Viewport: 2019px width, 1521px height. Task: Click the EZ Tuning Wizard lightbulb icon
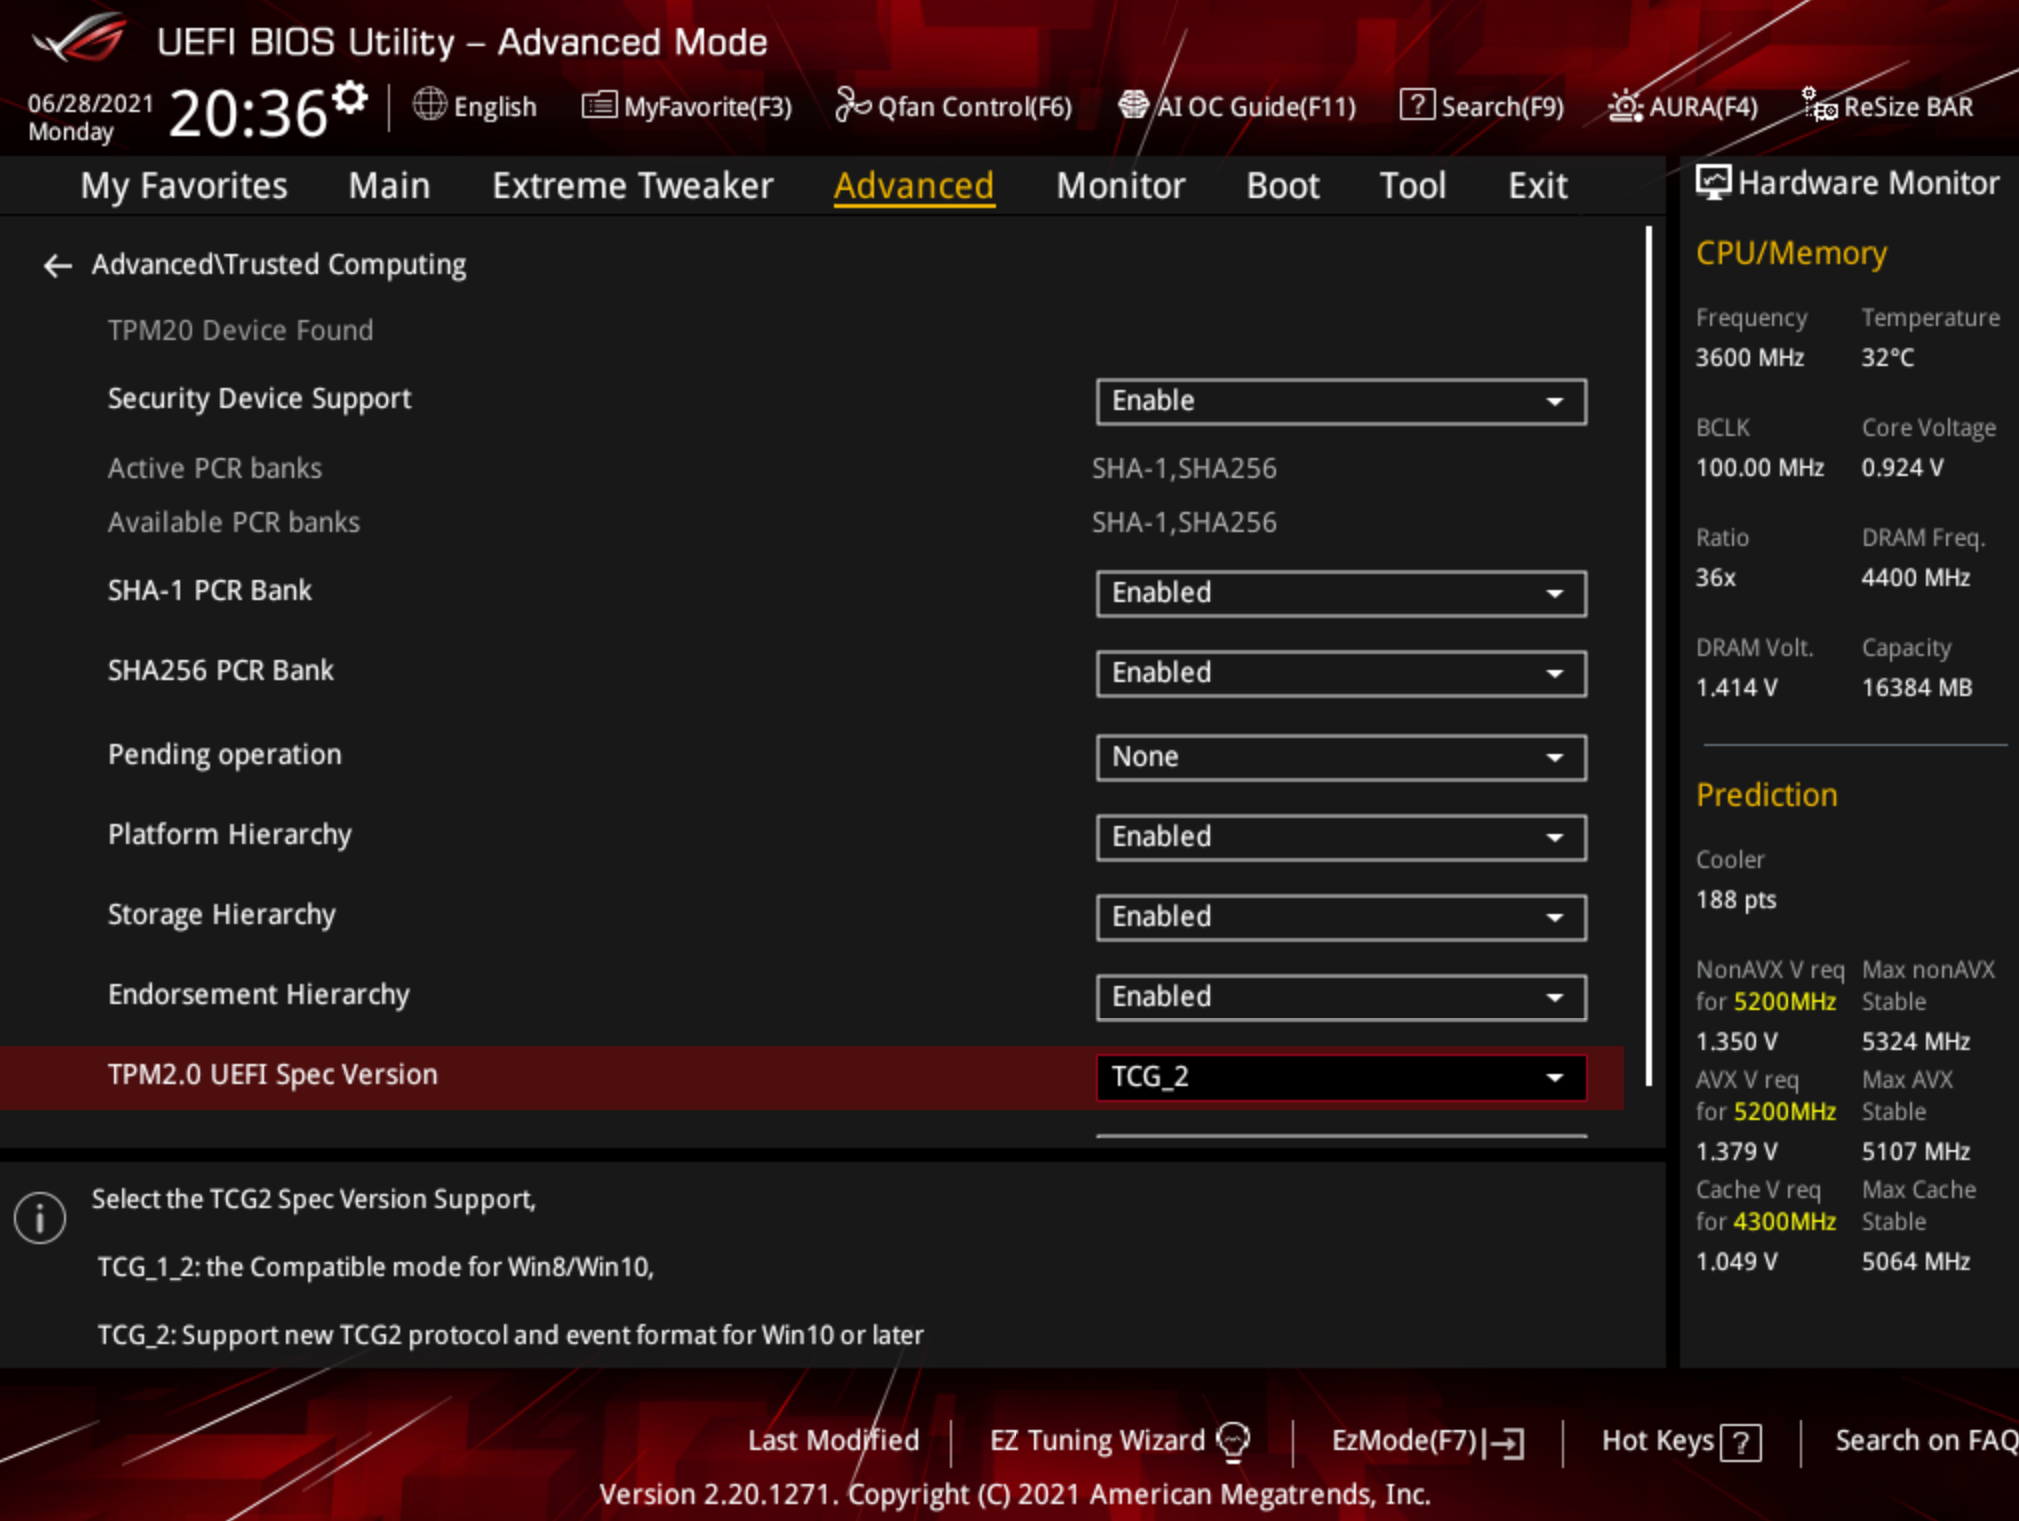point(1233,1441)
